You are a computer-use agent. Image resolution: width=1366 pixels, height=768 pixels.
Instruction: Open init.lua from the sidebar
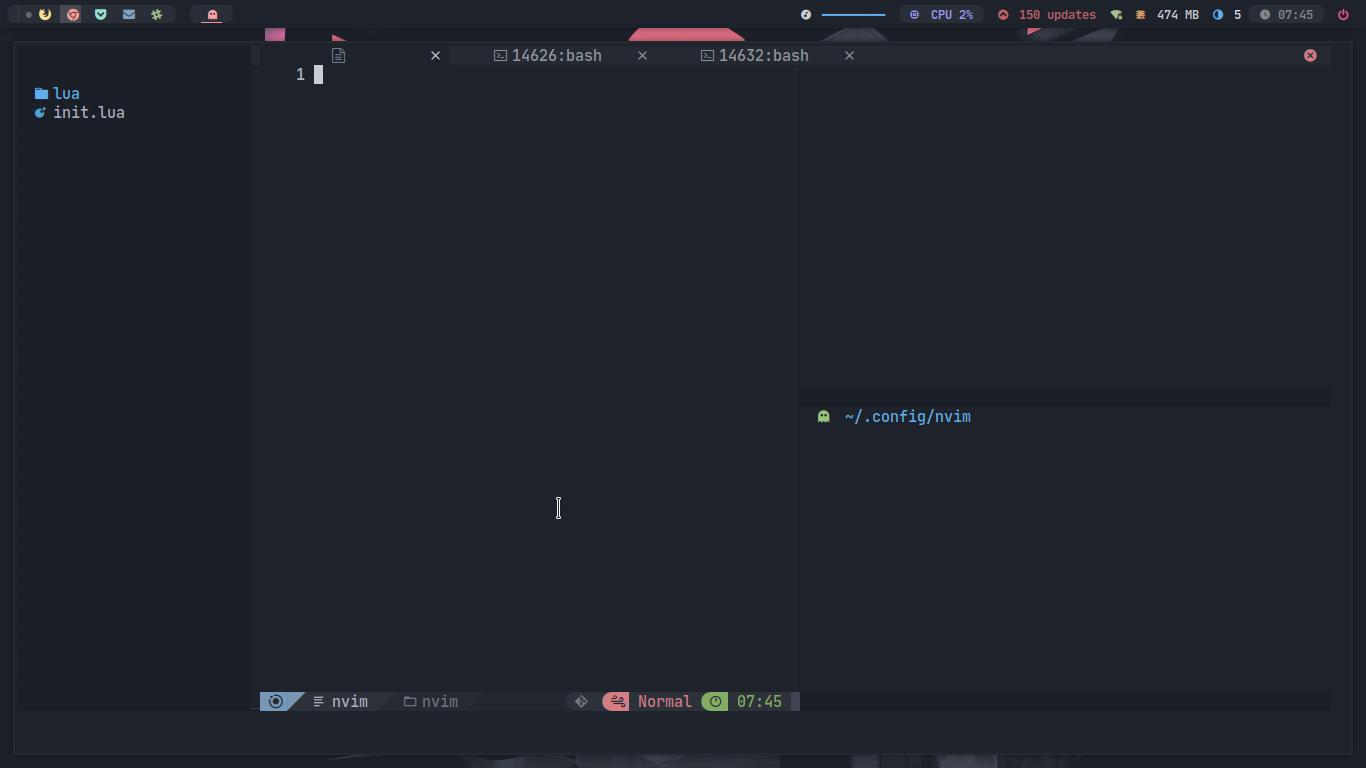[x=87, y=112]
